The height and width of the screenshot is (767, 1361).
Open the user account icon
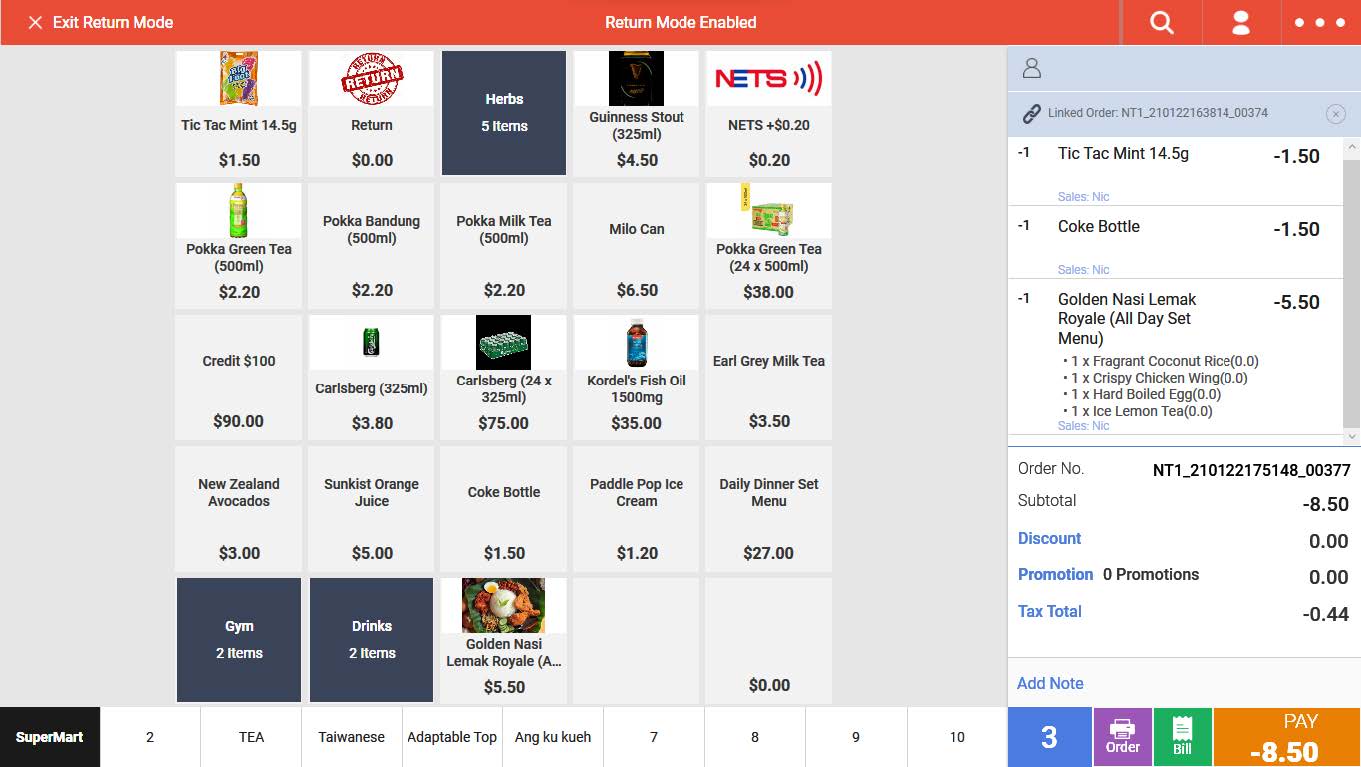click(x=1241, y=22)
